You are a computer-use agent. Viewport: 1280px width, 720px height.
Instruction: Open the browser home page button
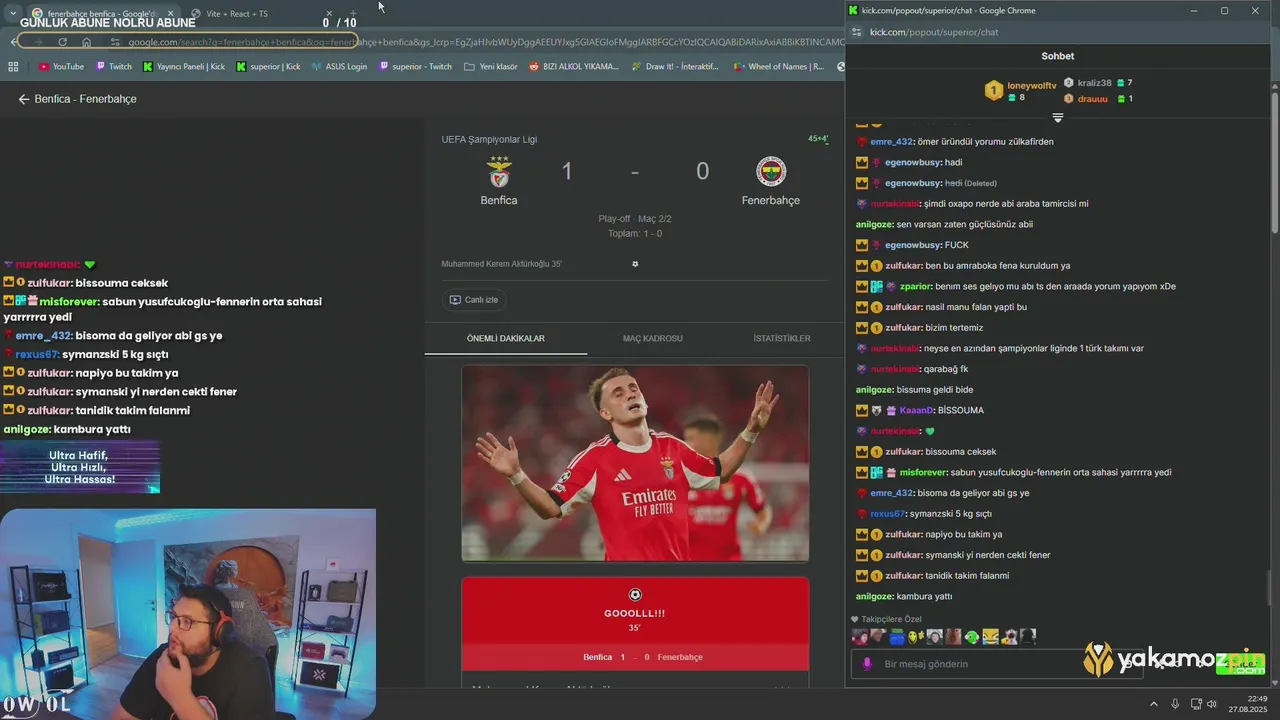coord(87,42)
